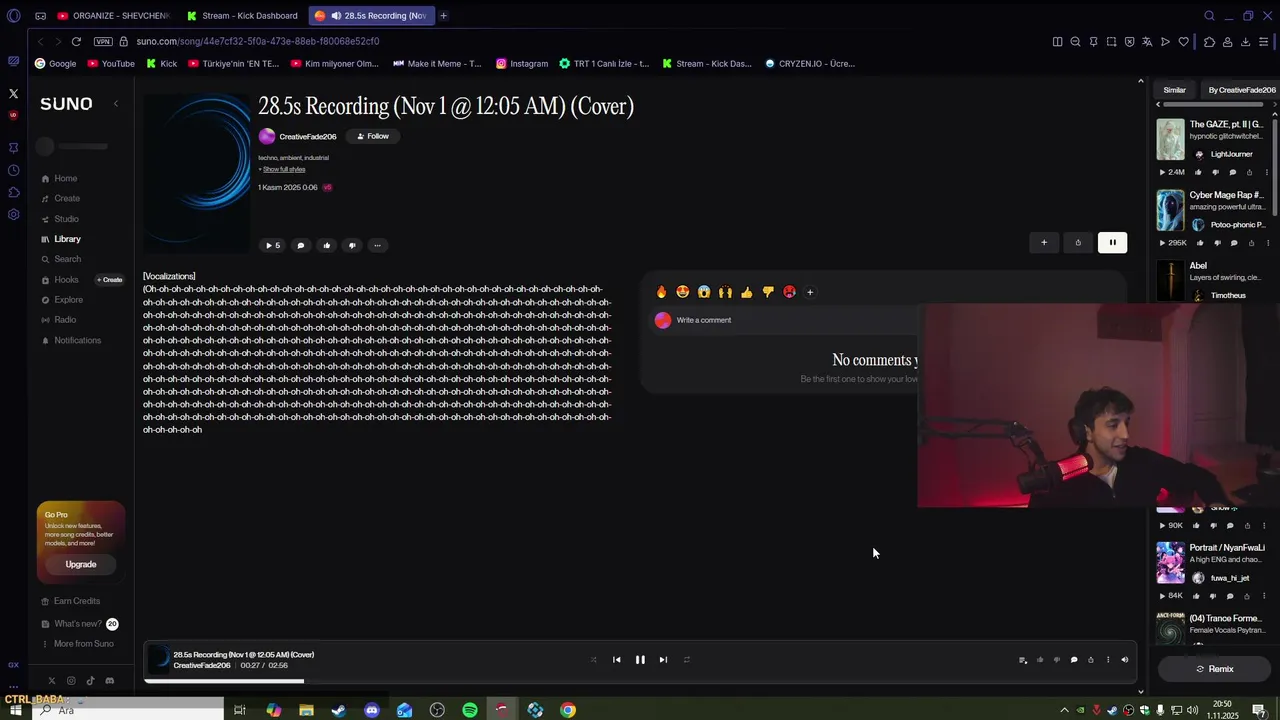
Task: Open Library in Suno sidebar
Action: point(67,239)
